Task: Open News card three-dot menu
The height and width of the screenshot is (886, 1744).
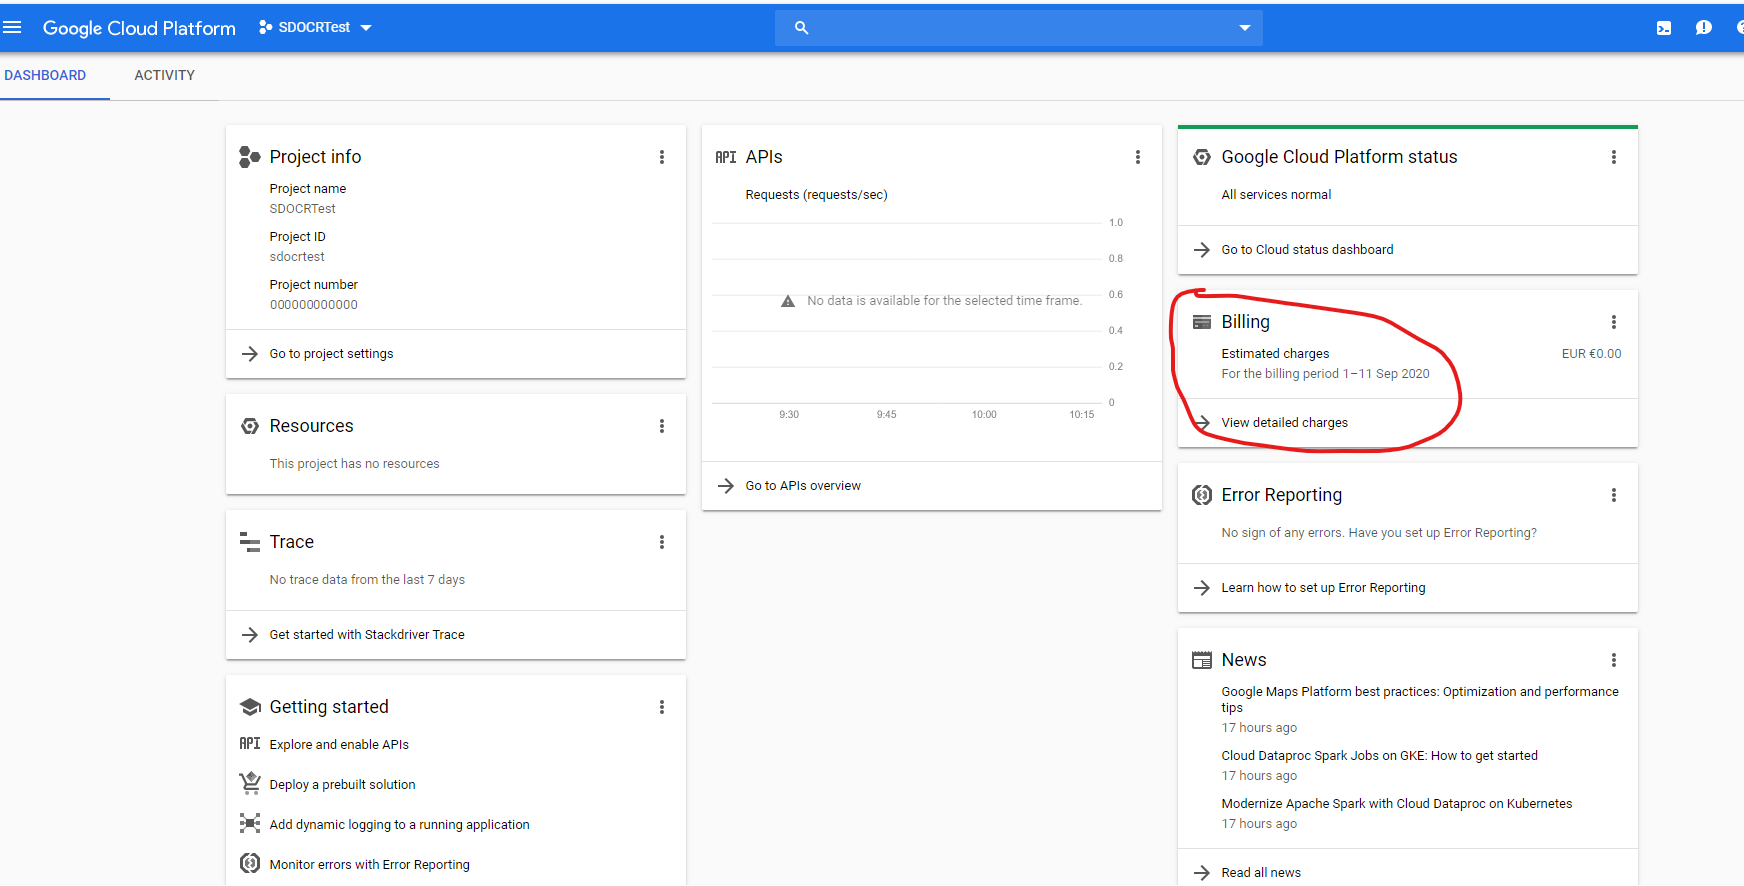Action: coord(1614,660)
